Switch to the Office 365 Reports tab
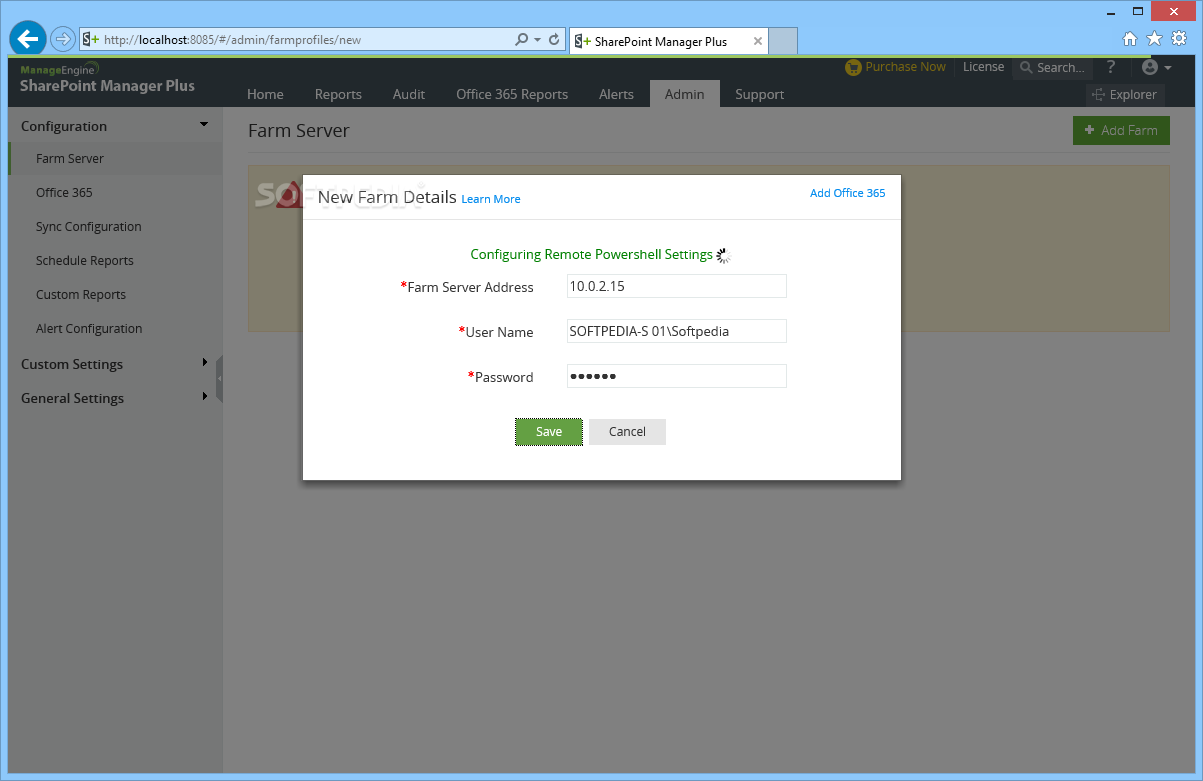Viewport: 1203px width, 781px height. pyautogui.click(x=512, y=94)
